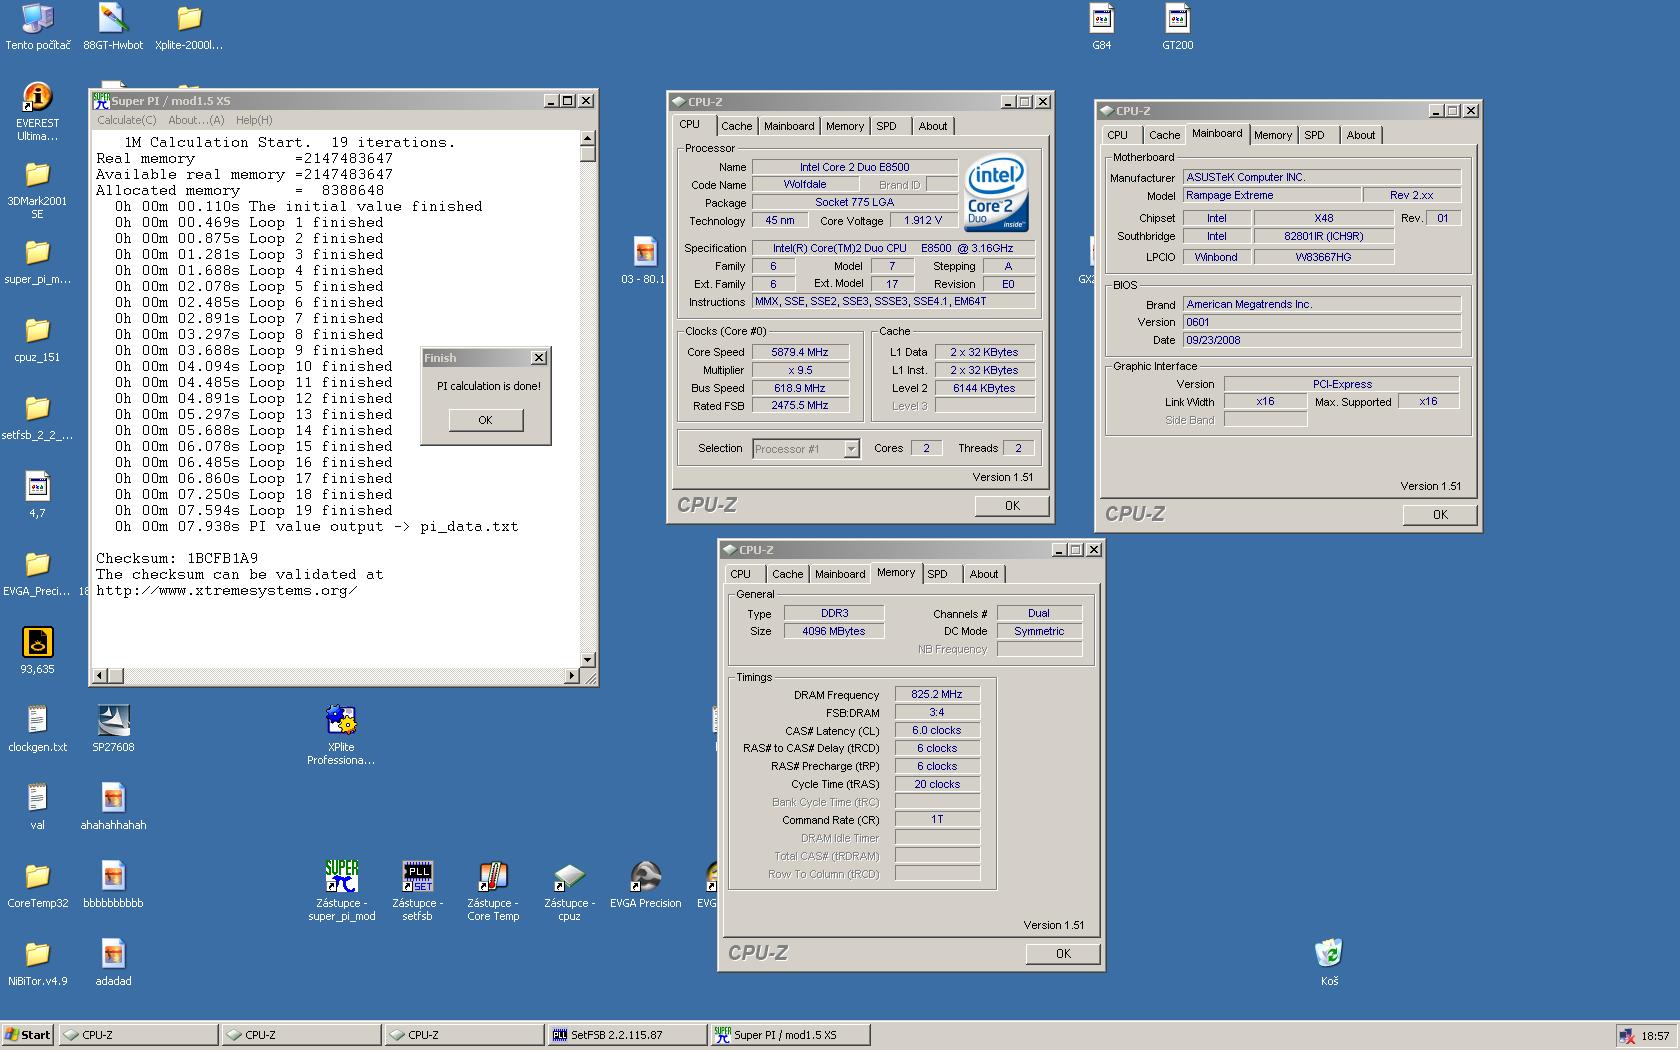
Task: Click the taskbar clock 18:57
Action: 1656,1036
